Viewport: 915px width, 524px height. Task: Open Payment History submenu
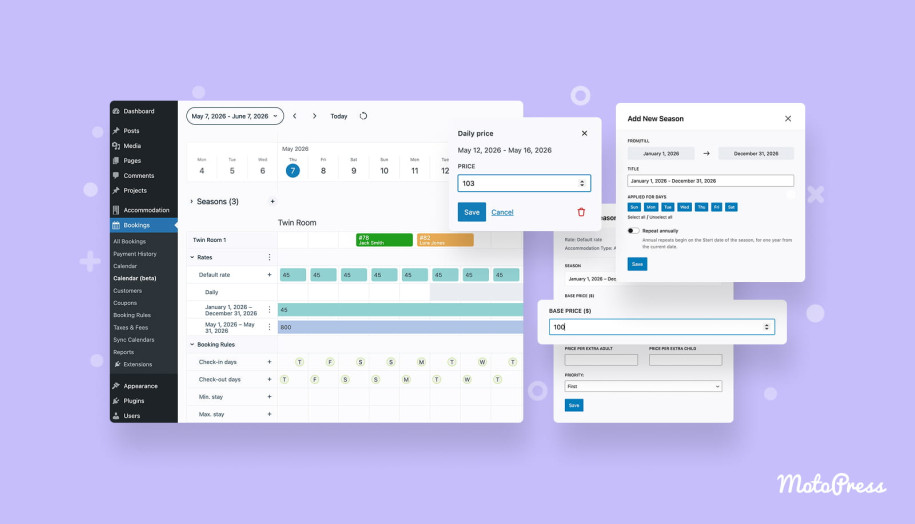tap(135, 254)
